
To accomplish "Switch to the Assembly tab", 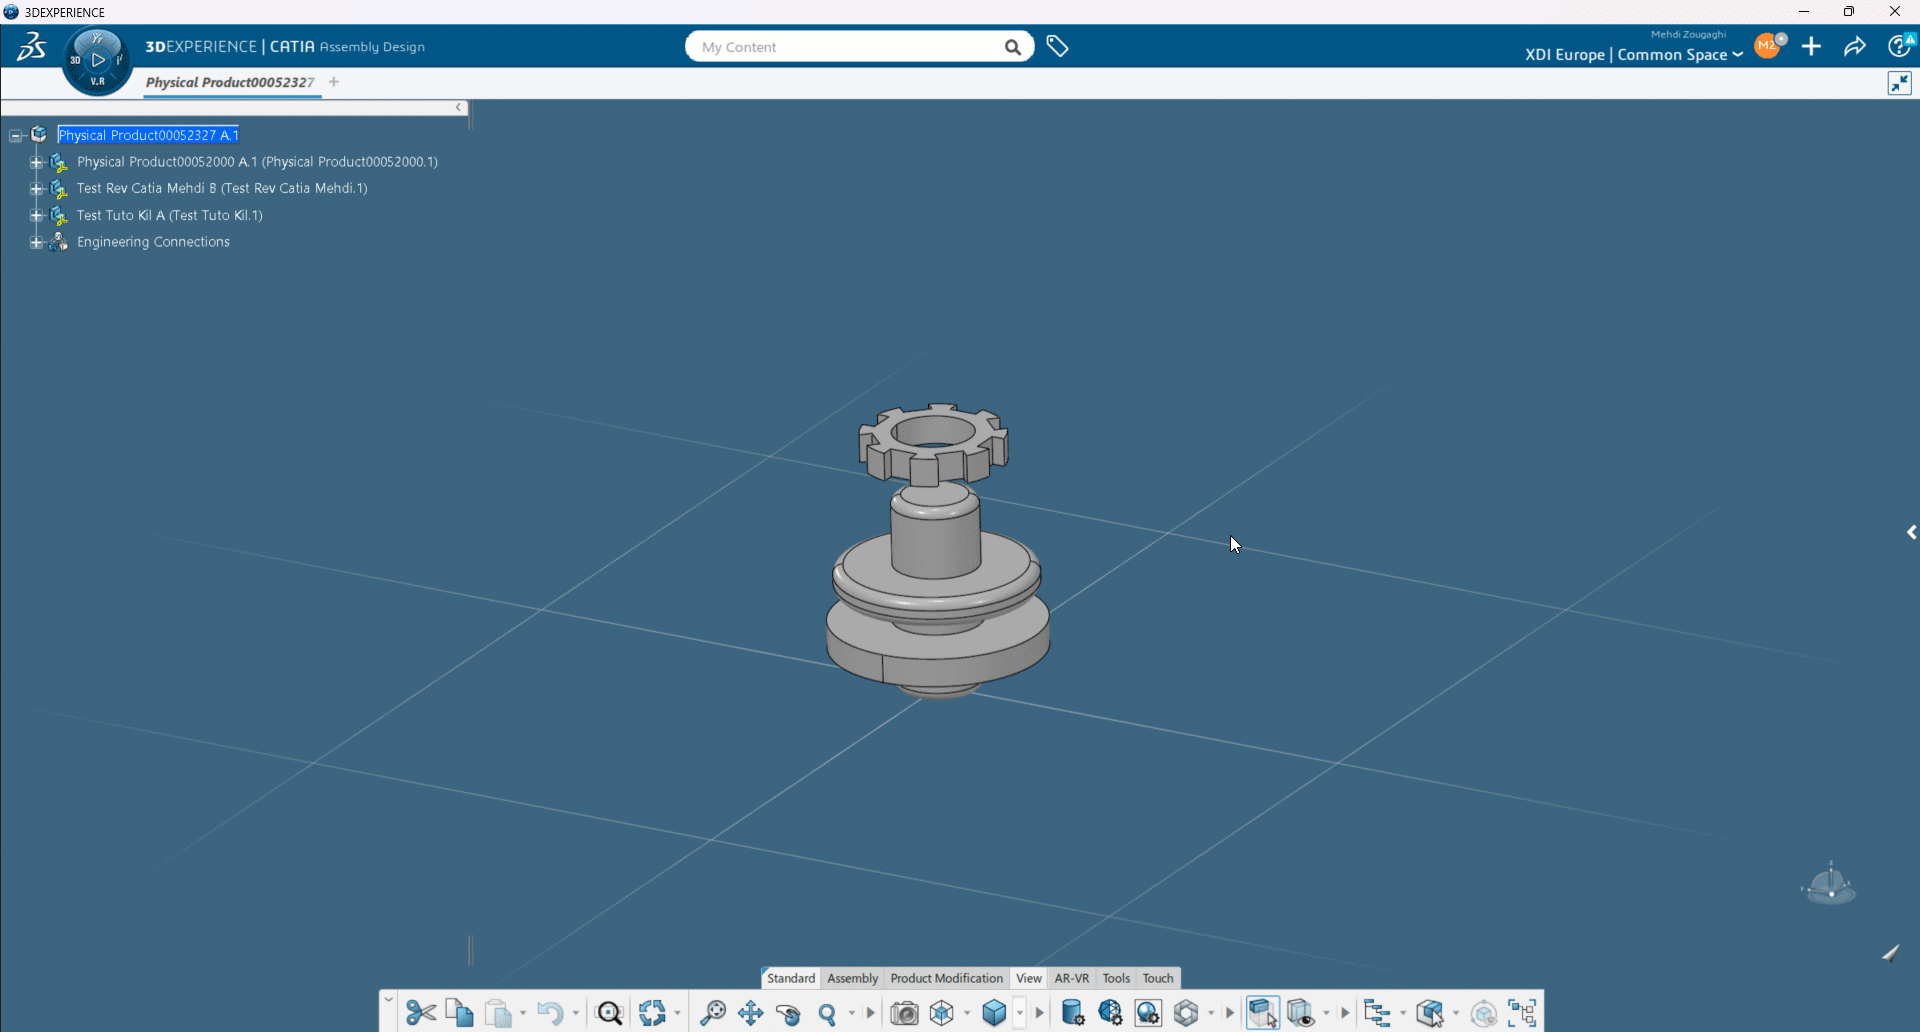I will coord(852,978).
